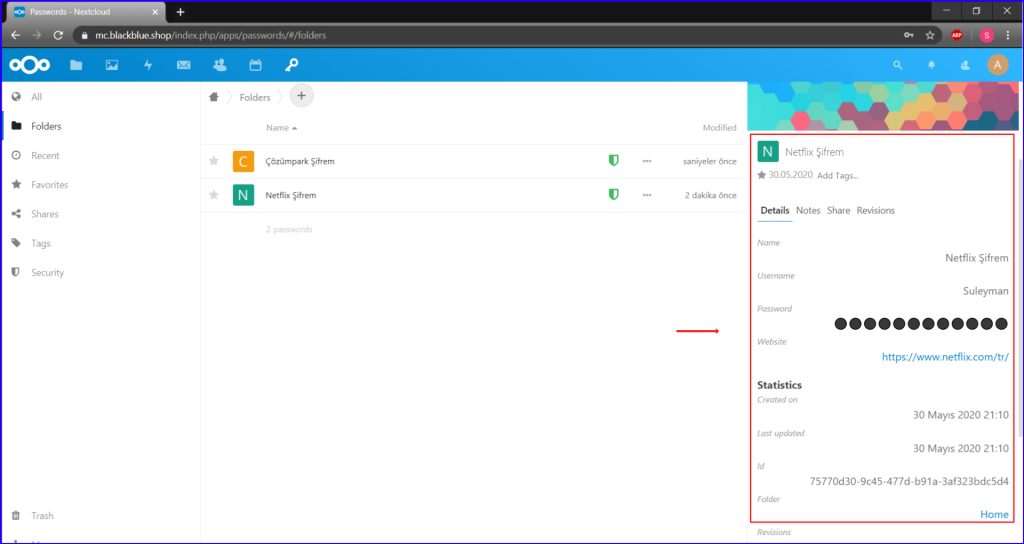
Task: Click the C icon of Çözümpark Şifrem
Action: (x=243, y=161)
